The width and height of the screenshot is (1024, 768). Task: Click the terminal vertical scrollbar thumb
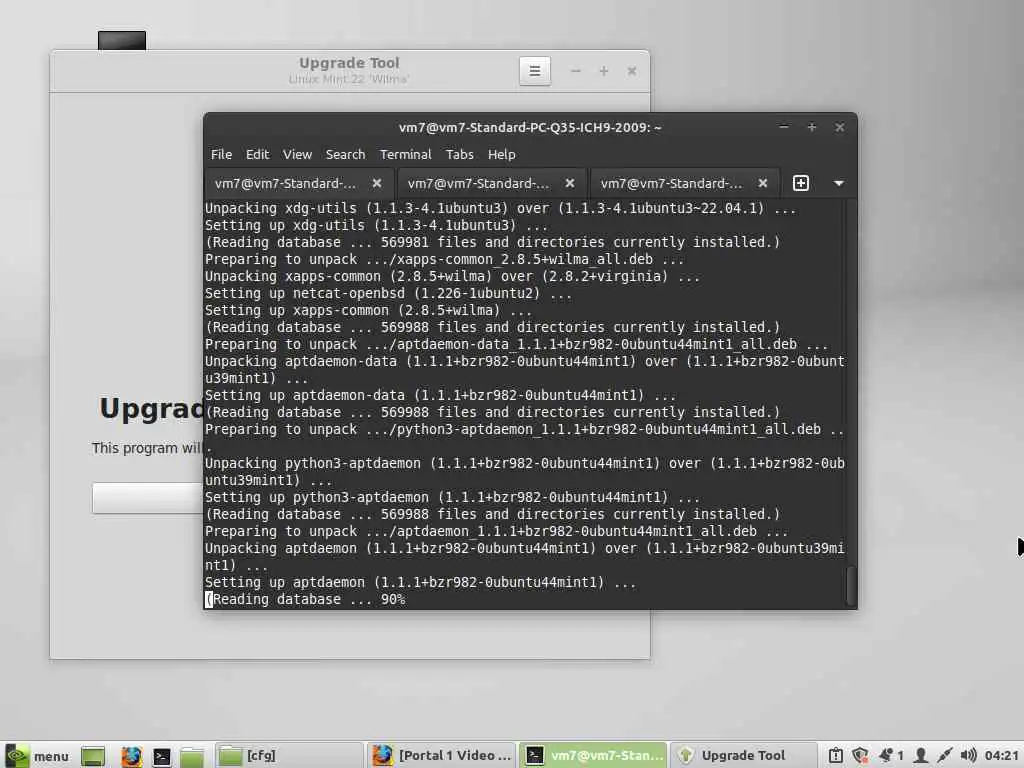(851, 585)
